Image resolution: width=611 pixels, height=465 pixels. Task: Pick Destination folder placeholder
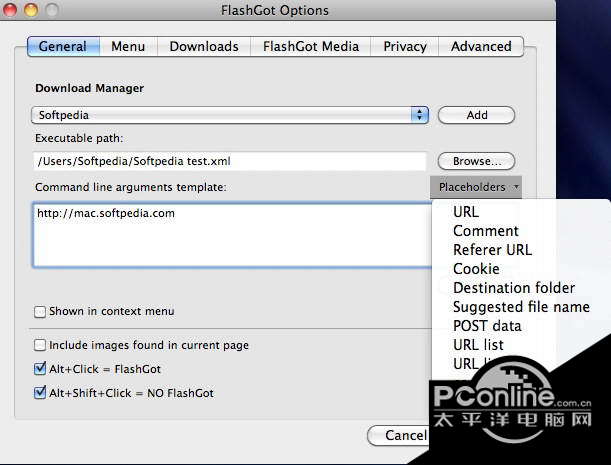(x=514, y=288)
